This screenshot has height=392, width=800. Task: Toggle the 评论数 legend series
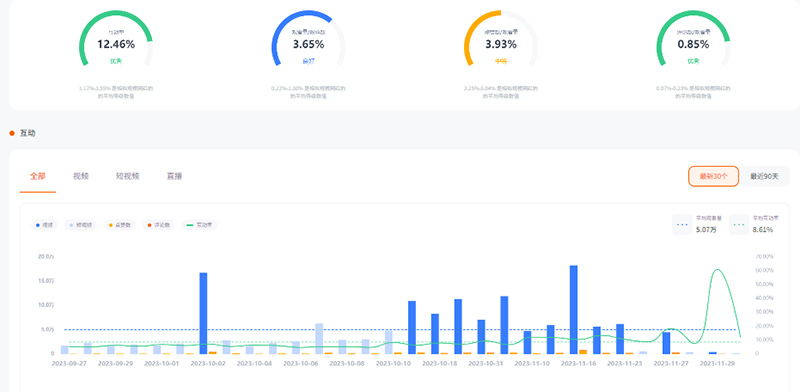point(158,225)
